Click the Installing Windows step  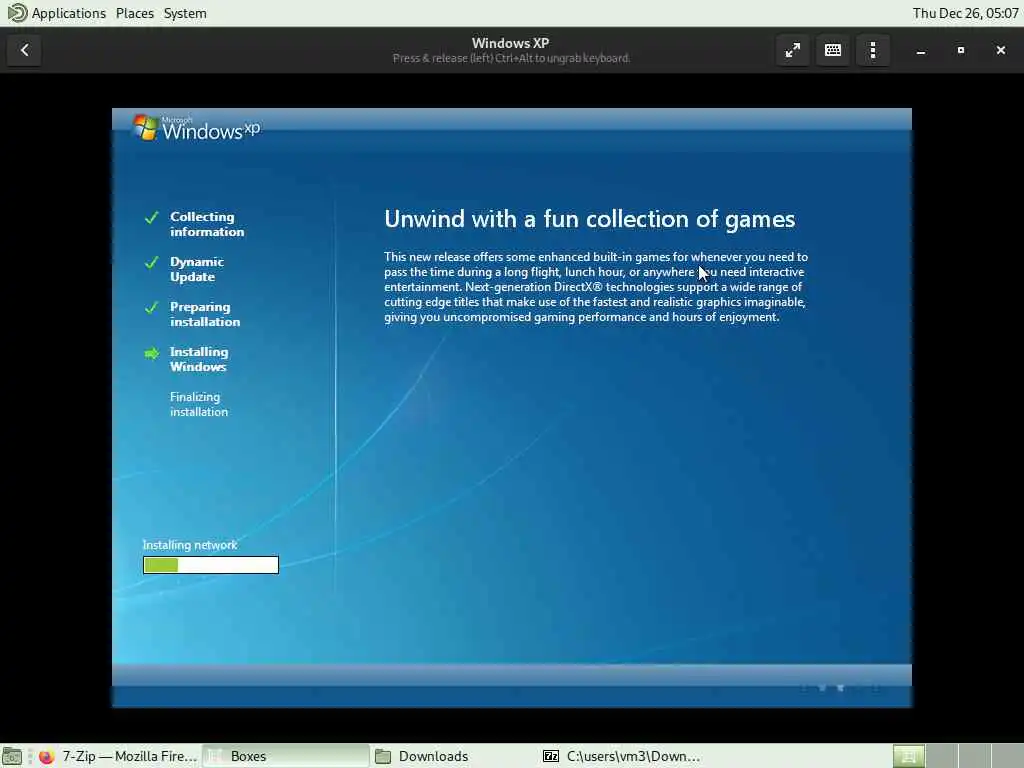(x=199, y=359)
